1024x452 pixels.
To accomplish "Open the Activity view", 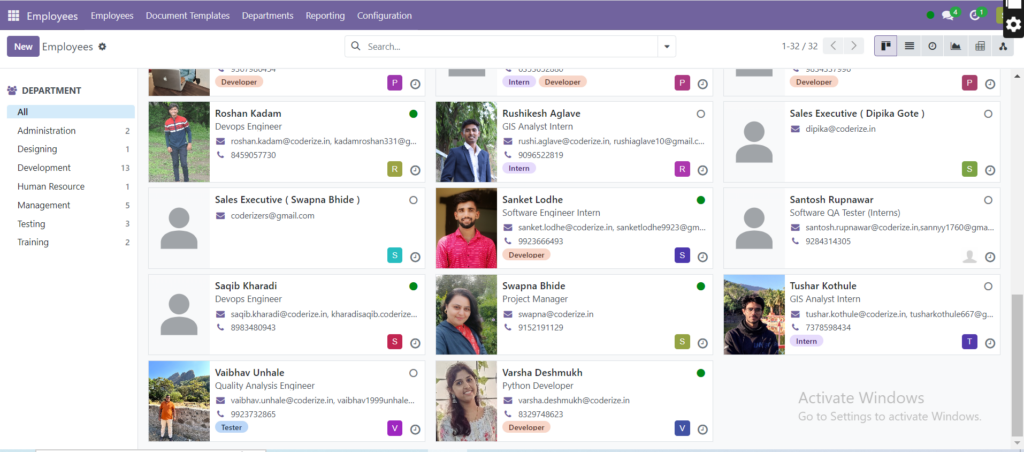I will pyautogui.click(x=932, y=46).
